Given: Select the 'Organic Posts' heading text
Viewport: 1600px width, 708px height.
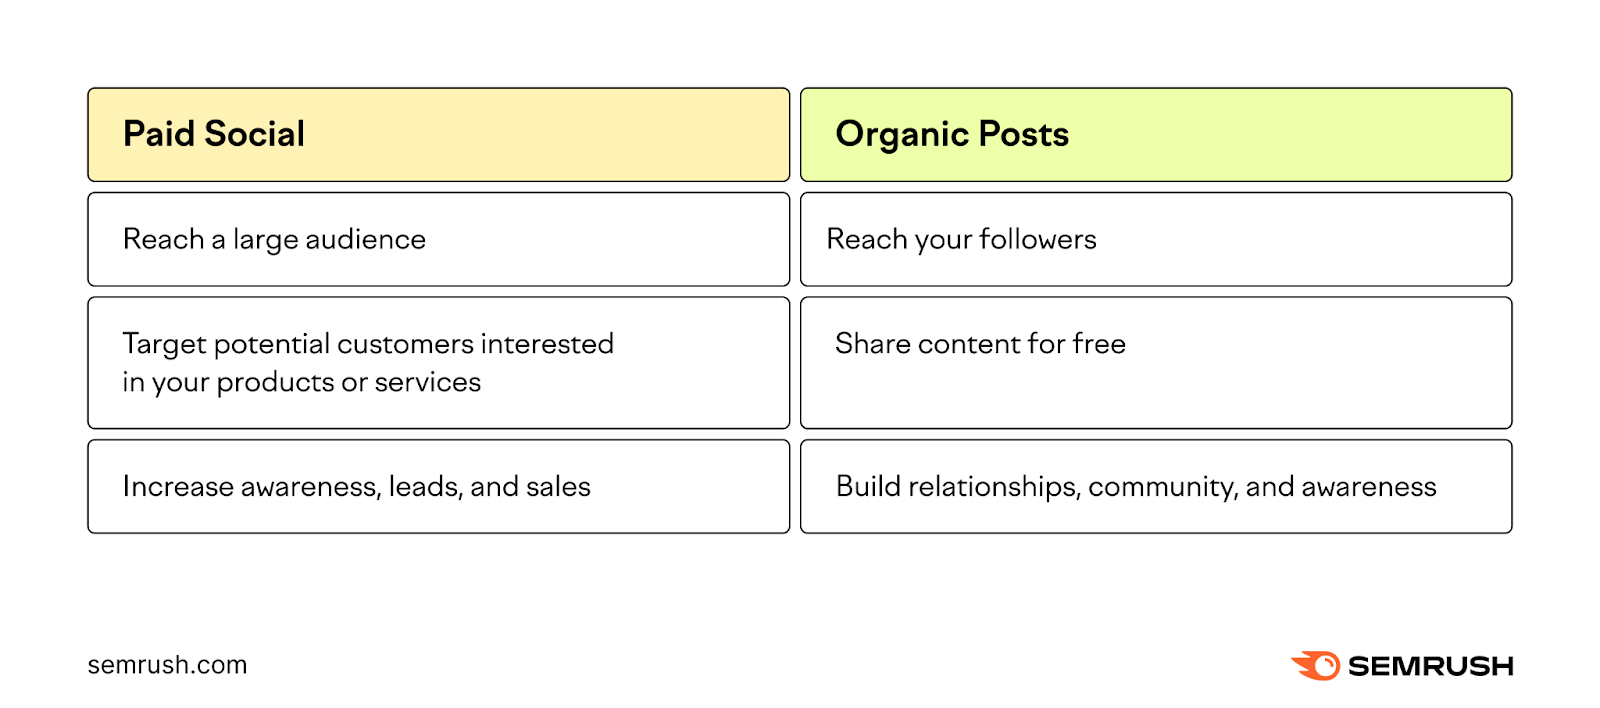Looking at the screenshot, I should (x=952, y=134).
